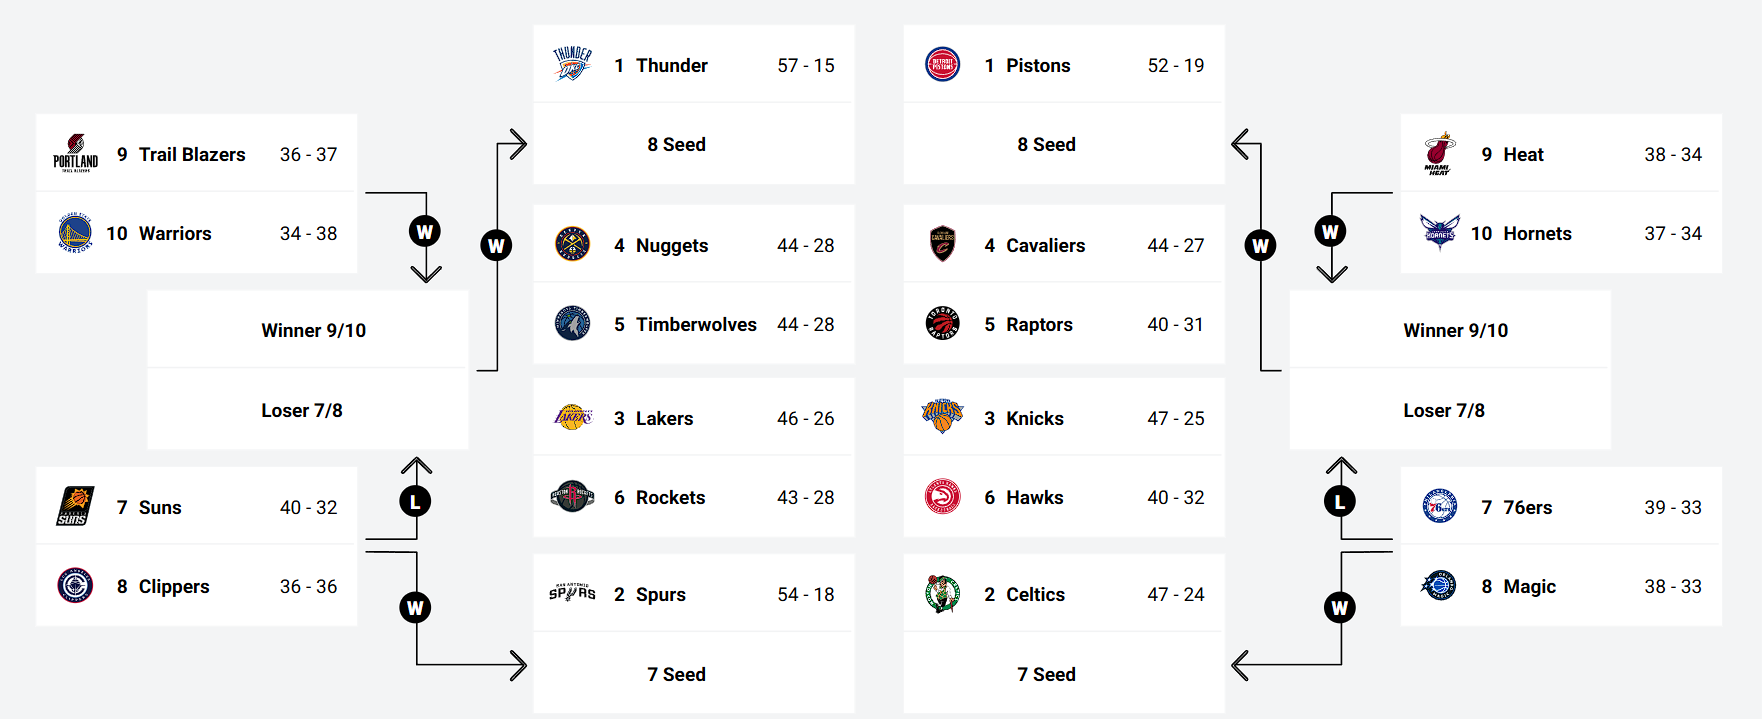1762x719 pixels.
Task: Select the Atlanta Hawks logo
Action: coord(942,496)
